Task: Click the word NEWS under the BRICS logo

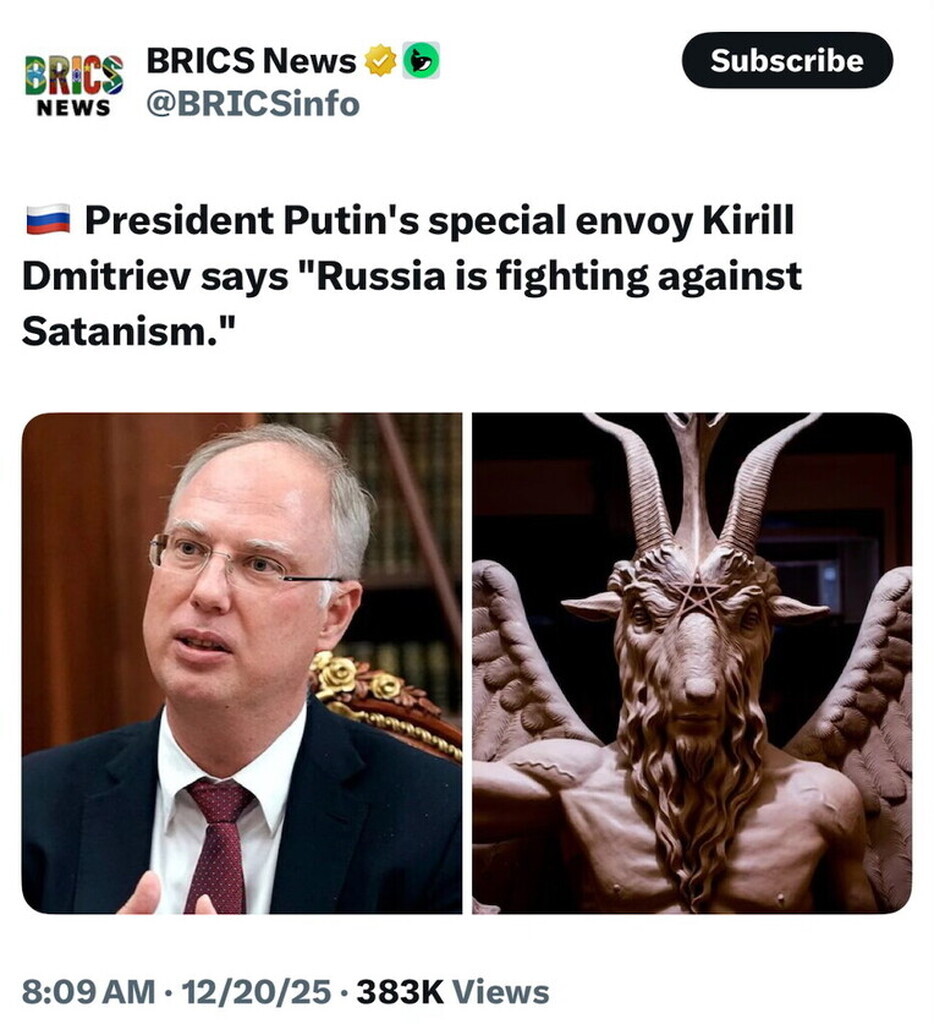Action: (x=74, y=108)
